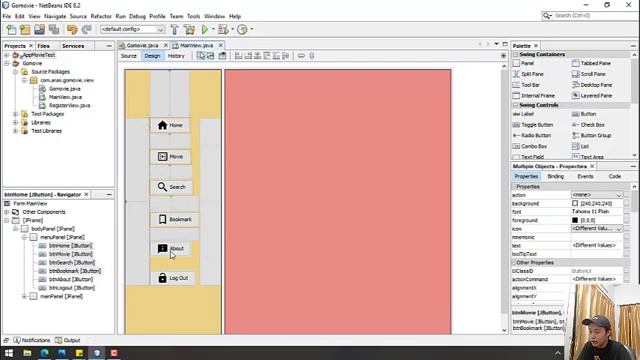The width and height of the screenshot is (640, 360).
Task: Click the foreground color swatch property
Action: (575, 220)
